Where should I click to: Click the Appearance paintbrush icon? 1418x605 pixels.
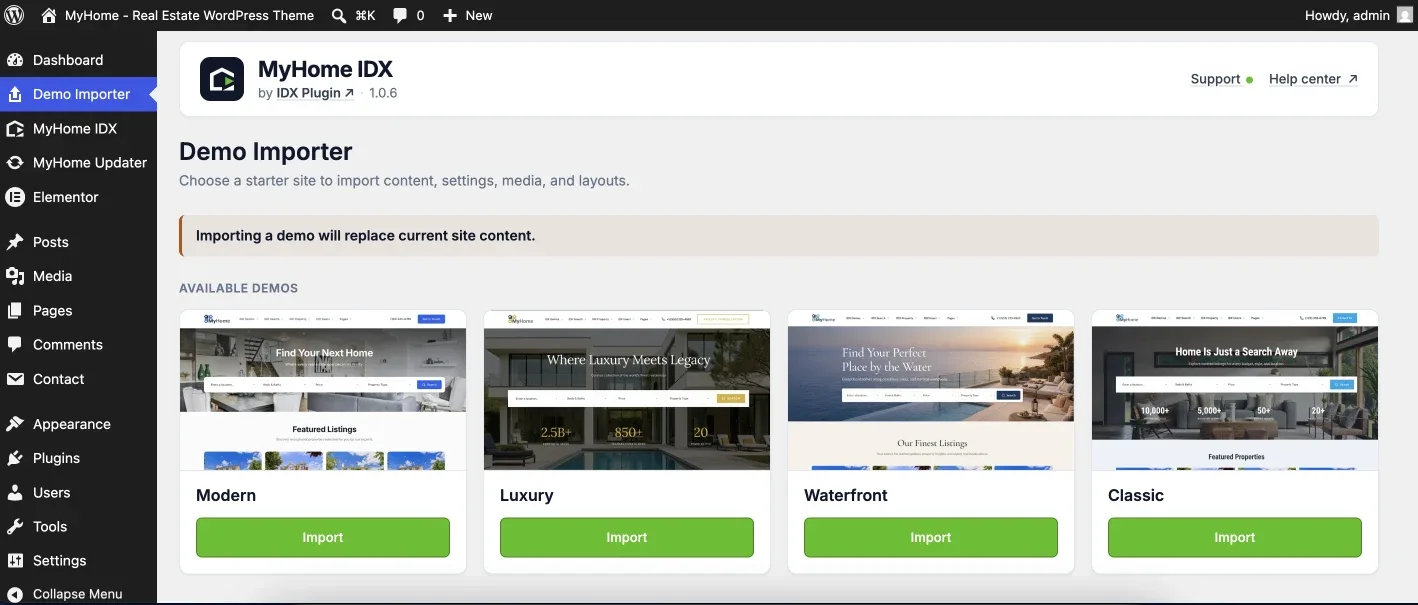pyautogui.click(x=15, y=424)
